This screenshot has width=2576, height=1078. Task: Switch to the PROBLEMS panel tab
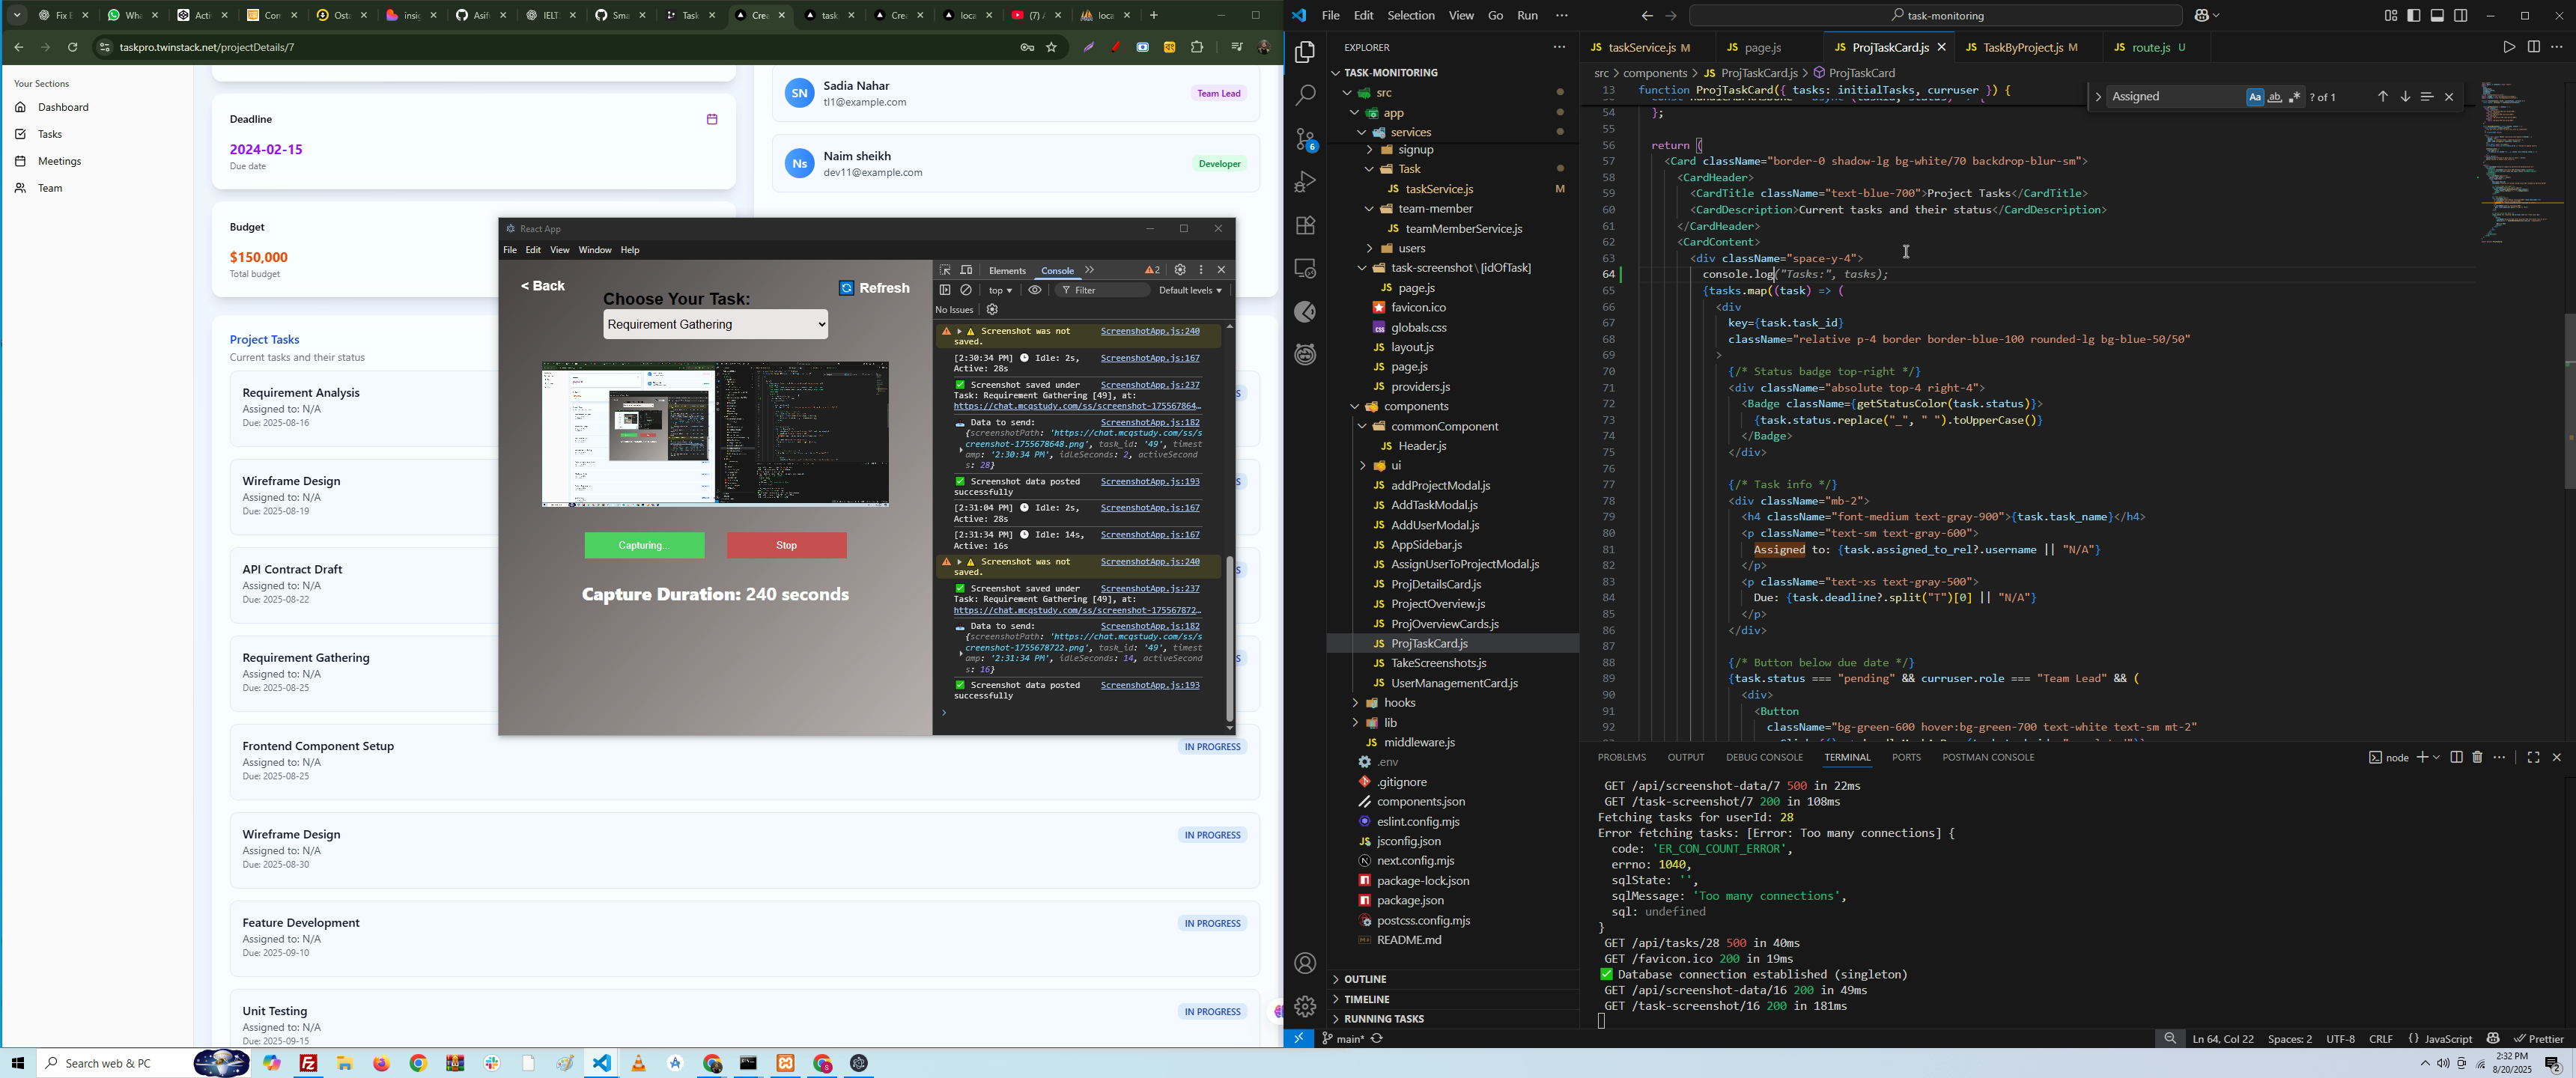(1621, 757)
